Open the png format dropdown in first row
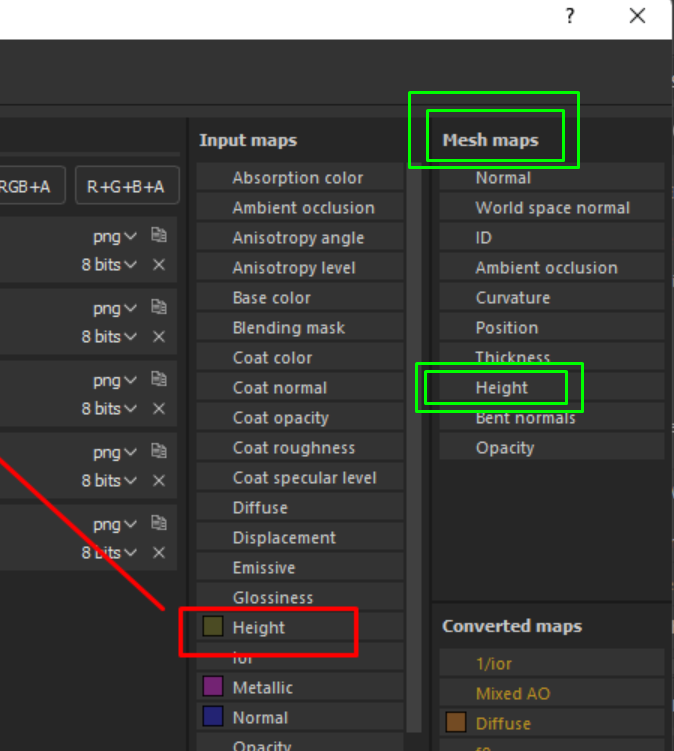This screenshot has width=674, height=751. click(x=114, y=237)
